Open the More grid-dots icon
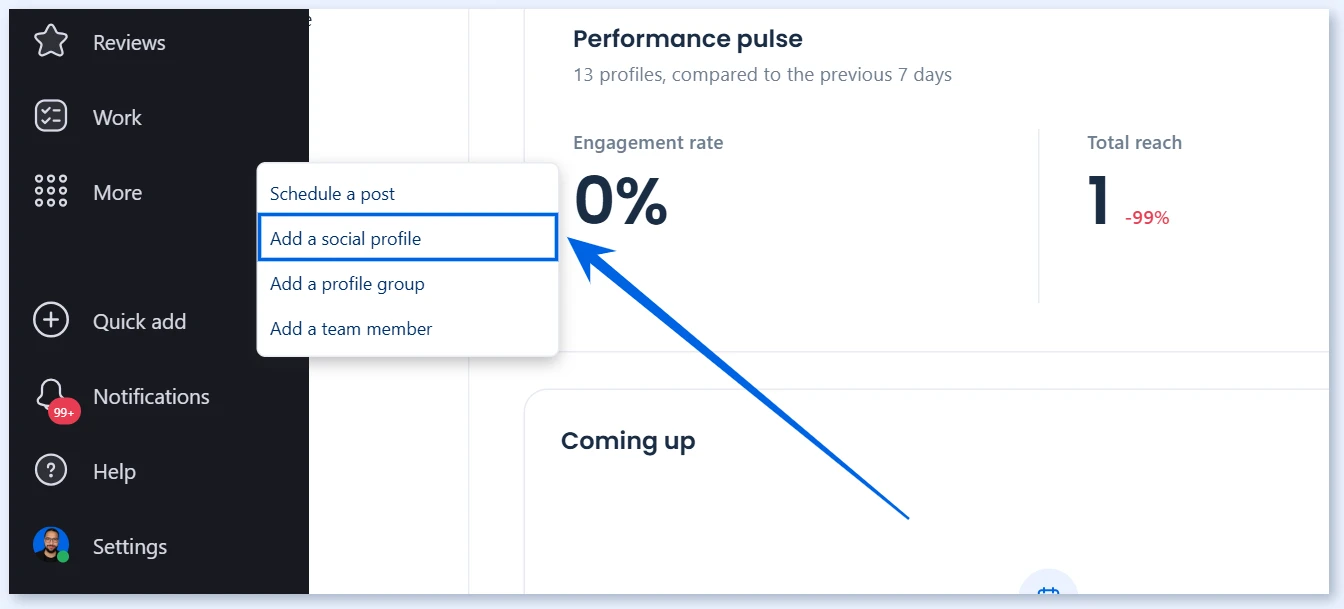 (x=51, y=191)
